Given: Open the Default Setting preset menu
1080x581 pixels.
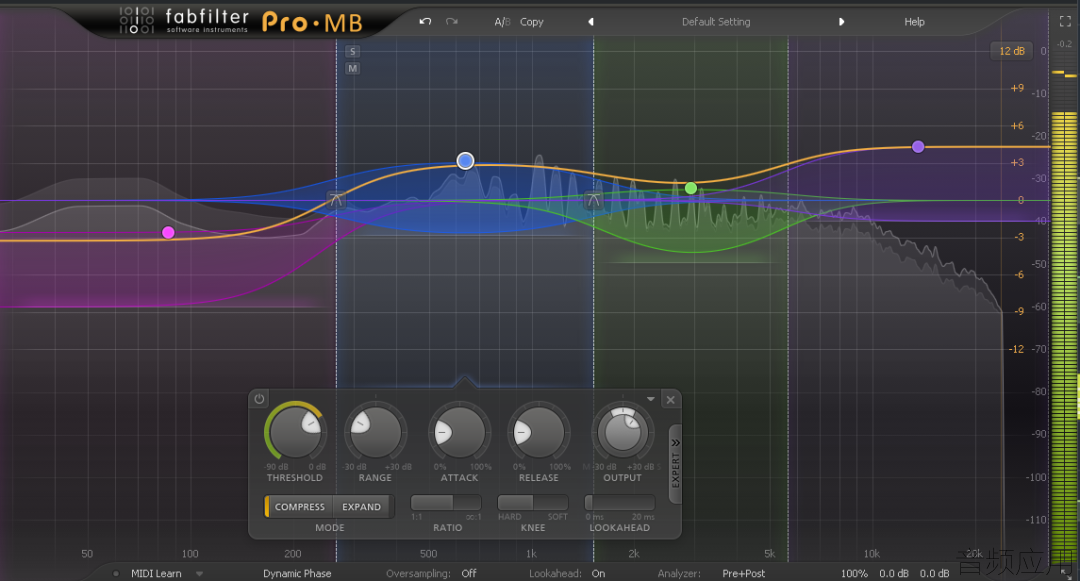Looking at the screenshot, I should (716, 22).
